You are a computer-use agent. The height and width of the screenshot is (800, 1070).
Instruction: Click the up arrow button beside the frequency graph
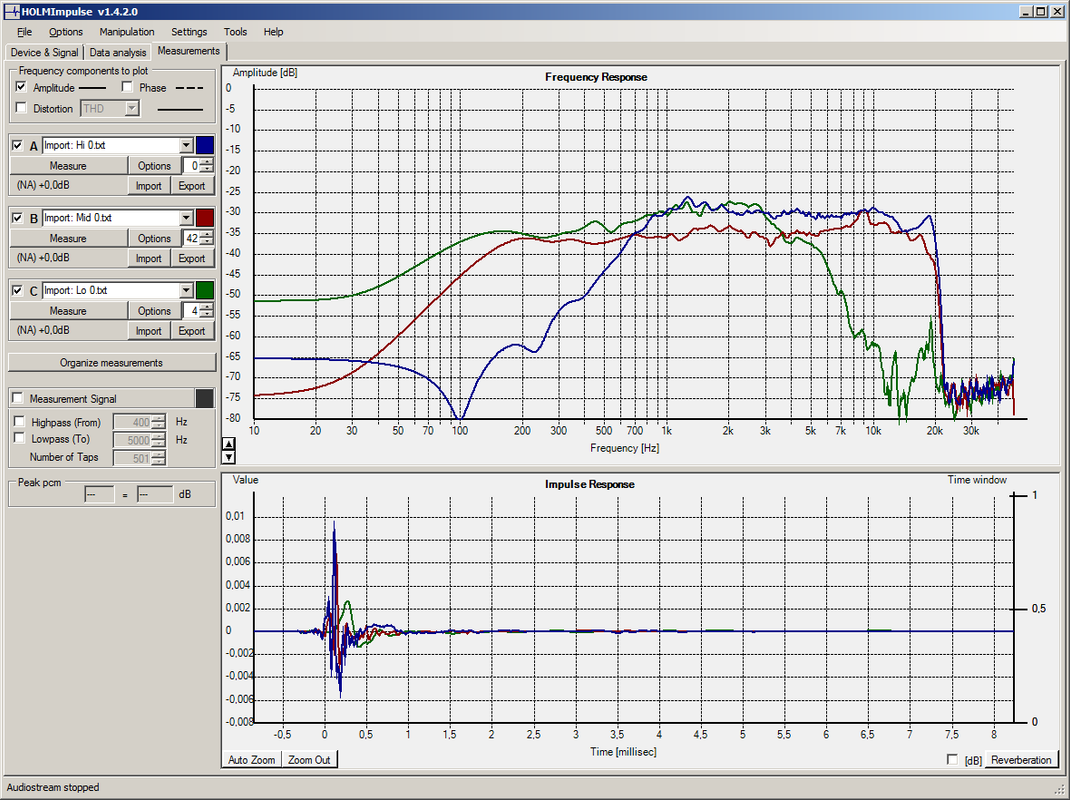pyautogui.click(x=229, y=444)
